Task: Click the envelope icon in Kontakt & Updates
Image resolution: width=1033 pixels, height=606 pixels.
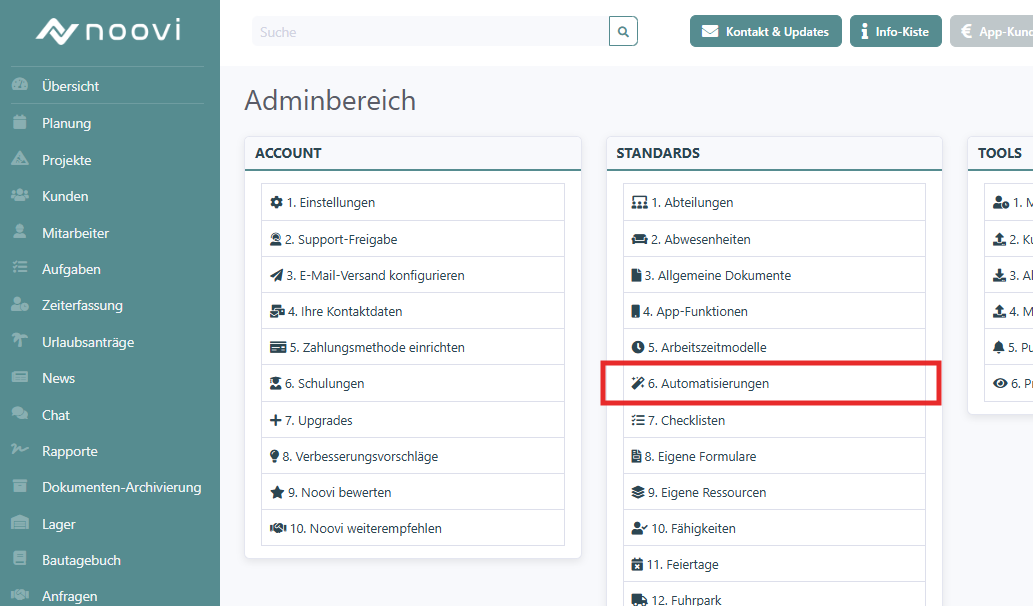Action: coord(710,32)
